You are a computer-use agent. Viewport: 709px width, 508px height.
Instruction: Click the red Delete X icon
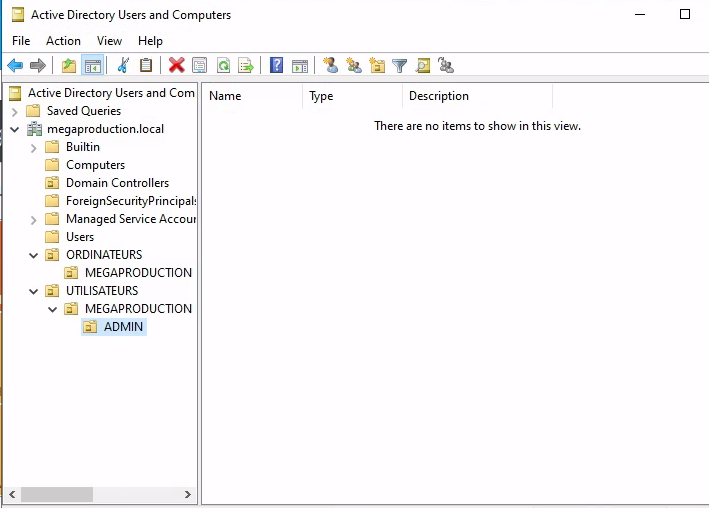tap(177, 66)
